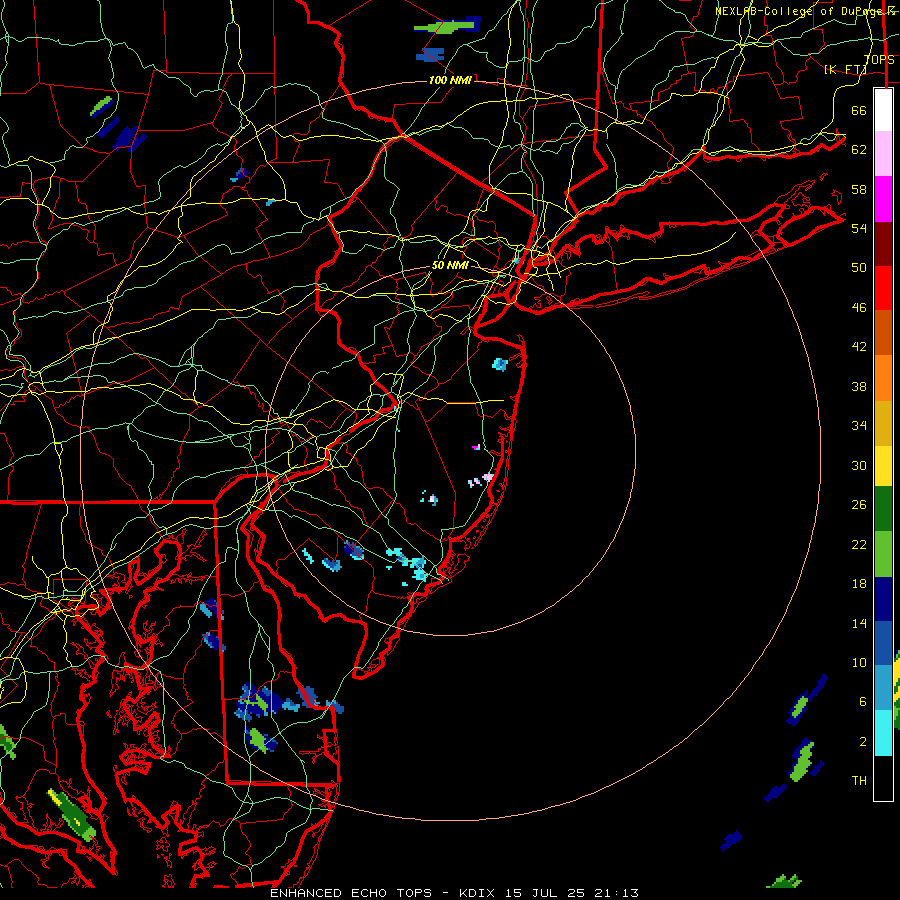Select the "30" scale value
Screen dimensions: 900x900
859,465
